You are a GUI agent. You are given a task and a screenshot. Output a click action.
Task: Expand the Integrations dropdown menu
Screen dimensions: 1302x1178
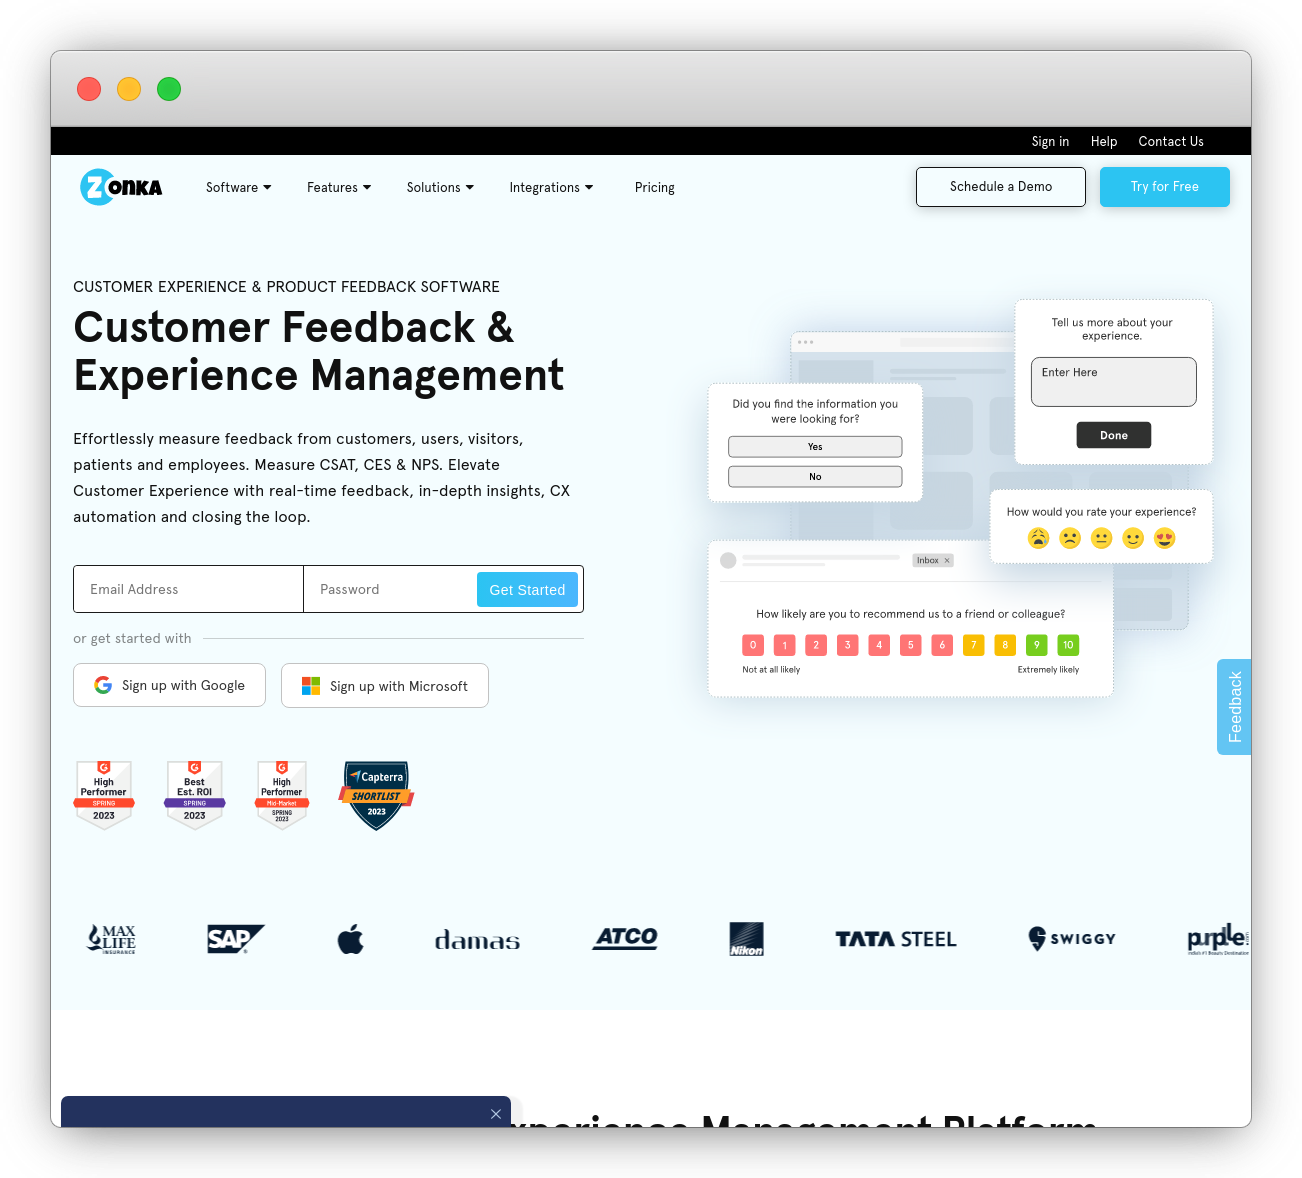551,188
